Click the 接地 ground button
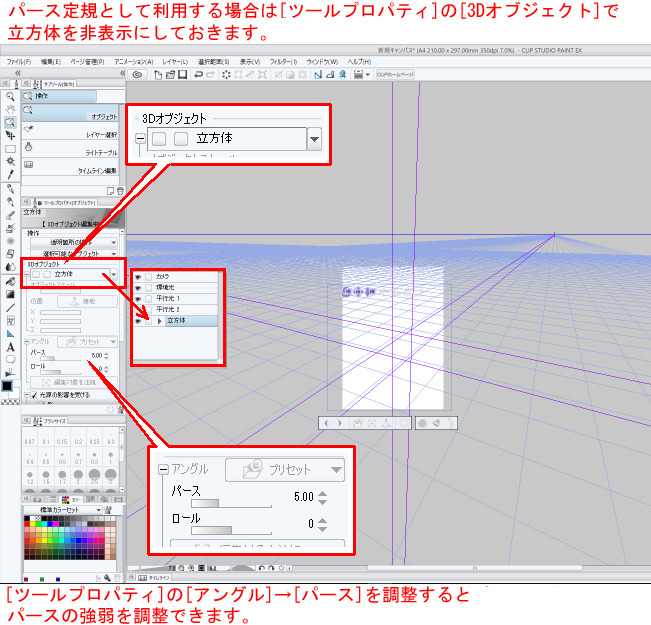The height and width of the screenshot is (625, 651). 87,301
